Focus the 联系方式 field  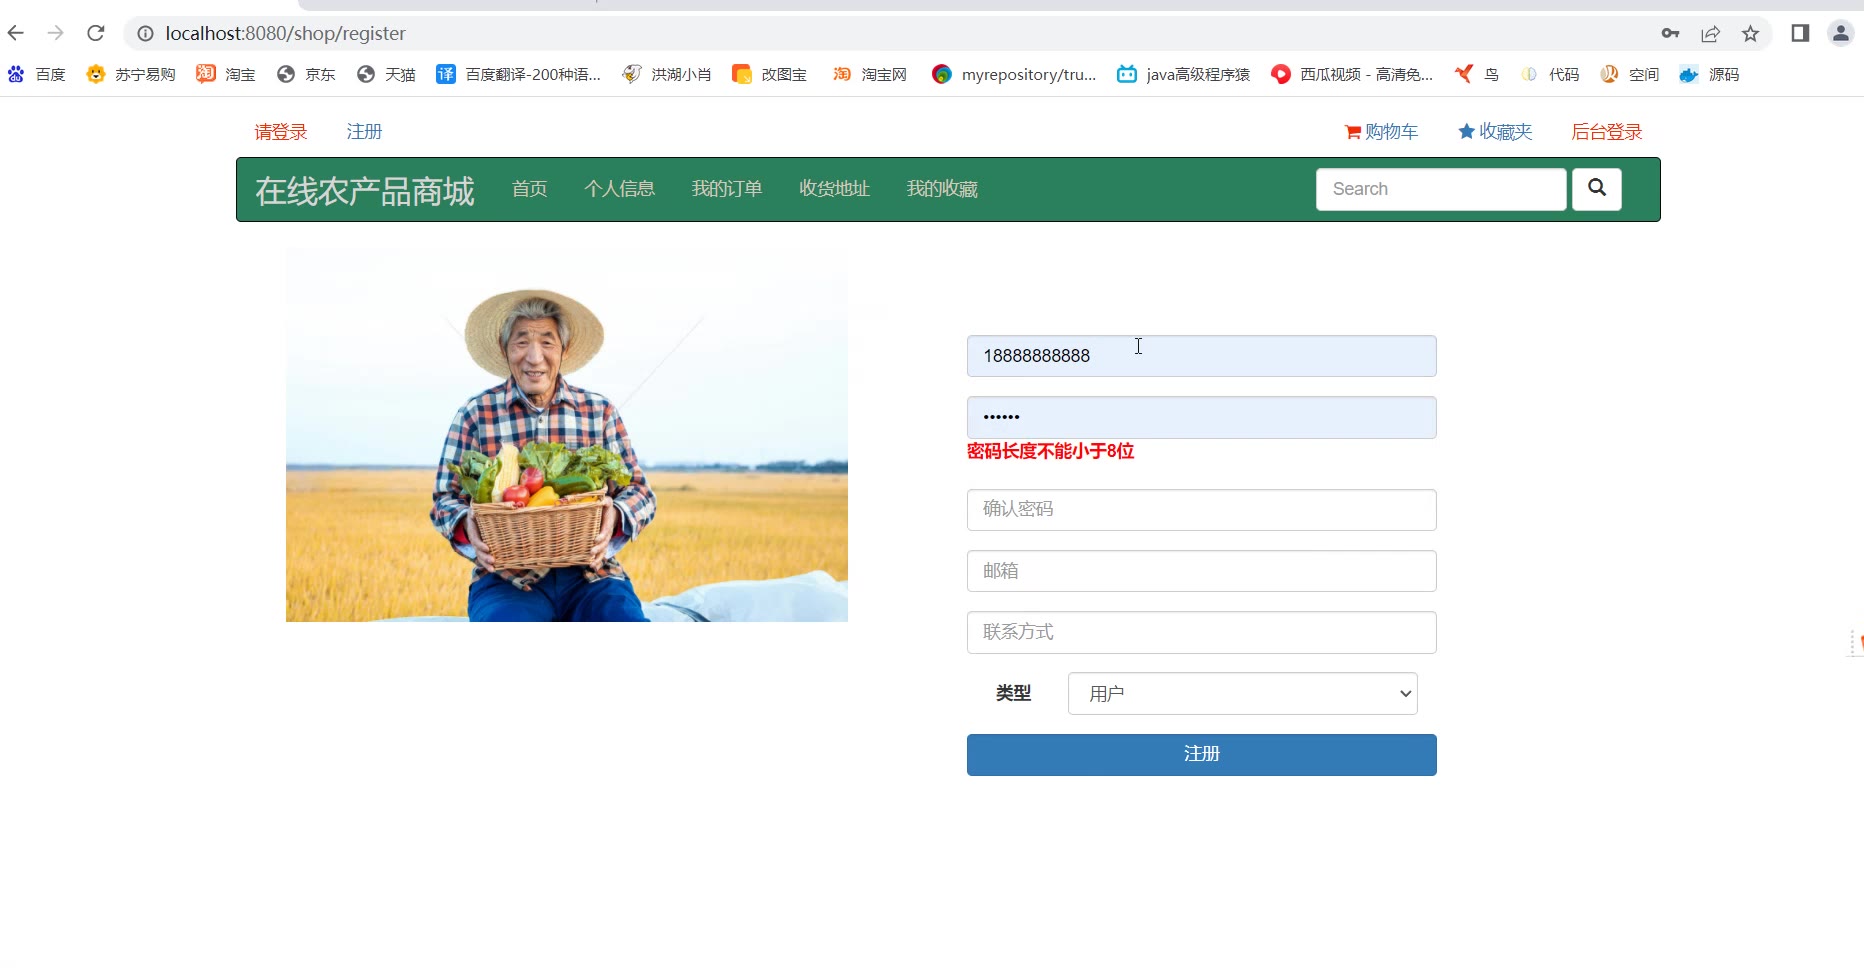click(1201, 632)
